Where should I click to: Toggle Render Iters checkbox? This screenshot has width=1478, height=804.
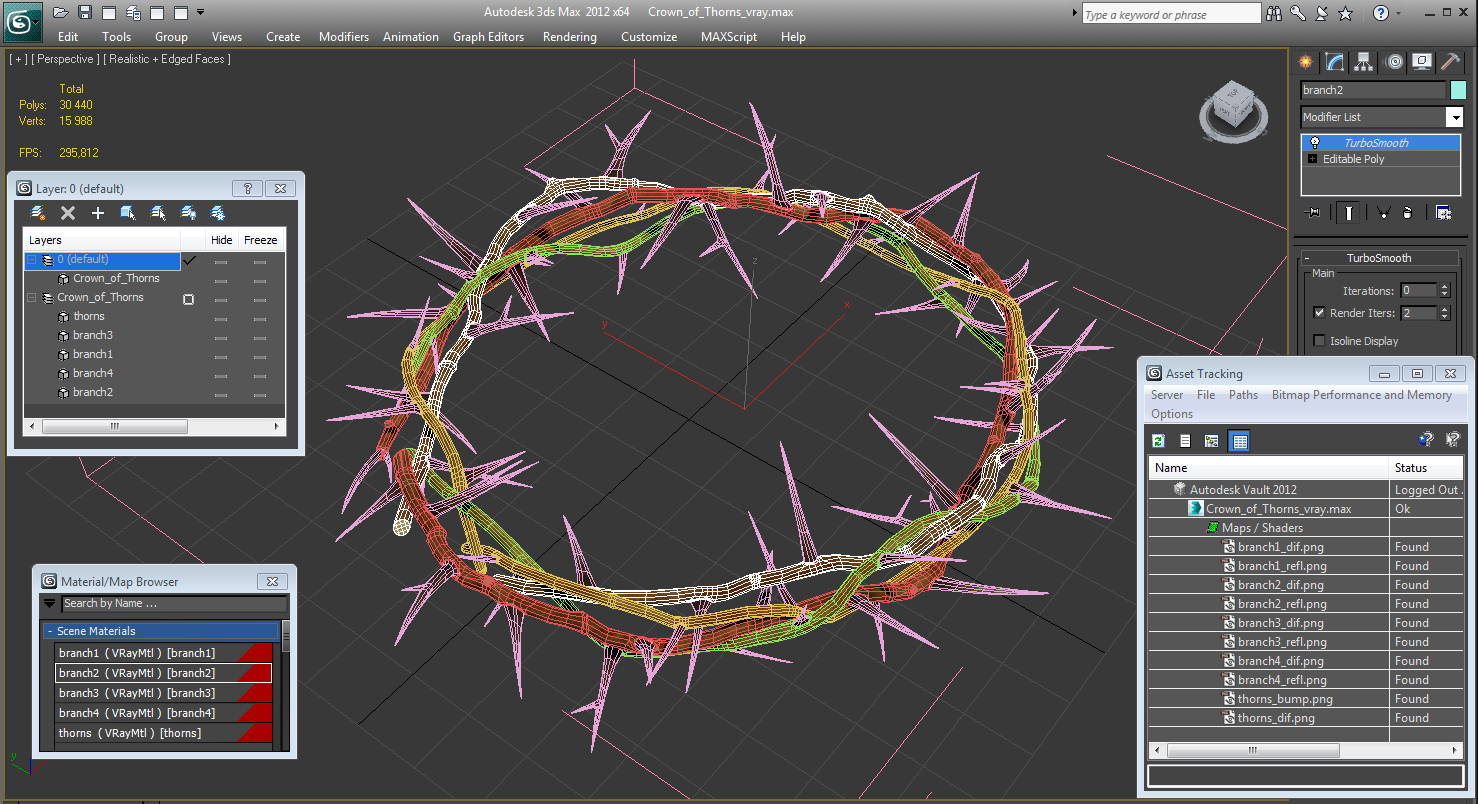tap(1319, 313)
